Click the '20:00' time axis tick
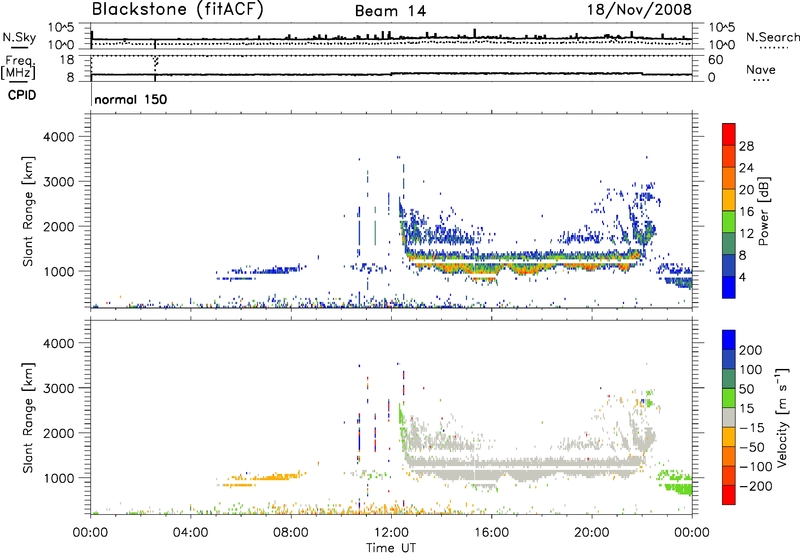 coord(591,533)
